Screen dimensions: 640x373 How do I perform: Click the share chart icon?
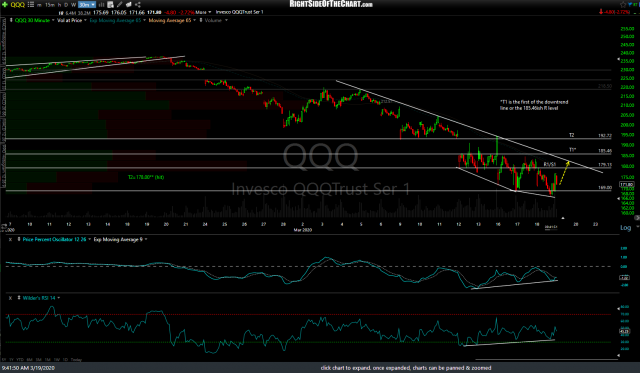coord(138,5)
